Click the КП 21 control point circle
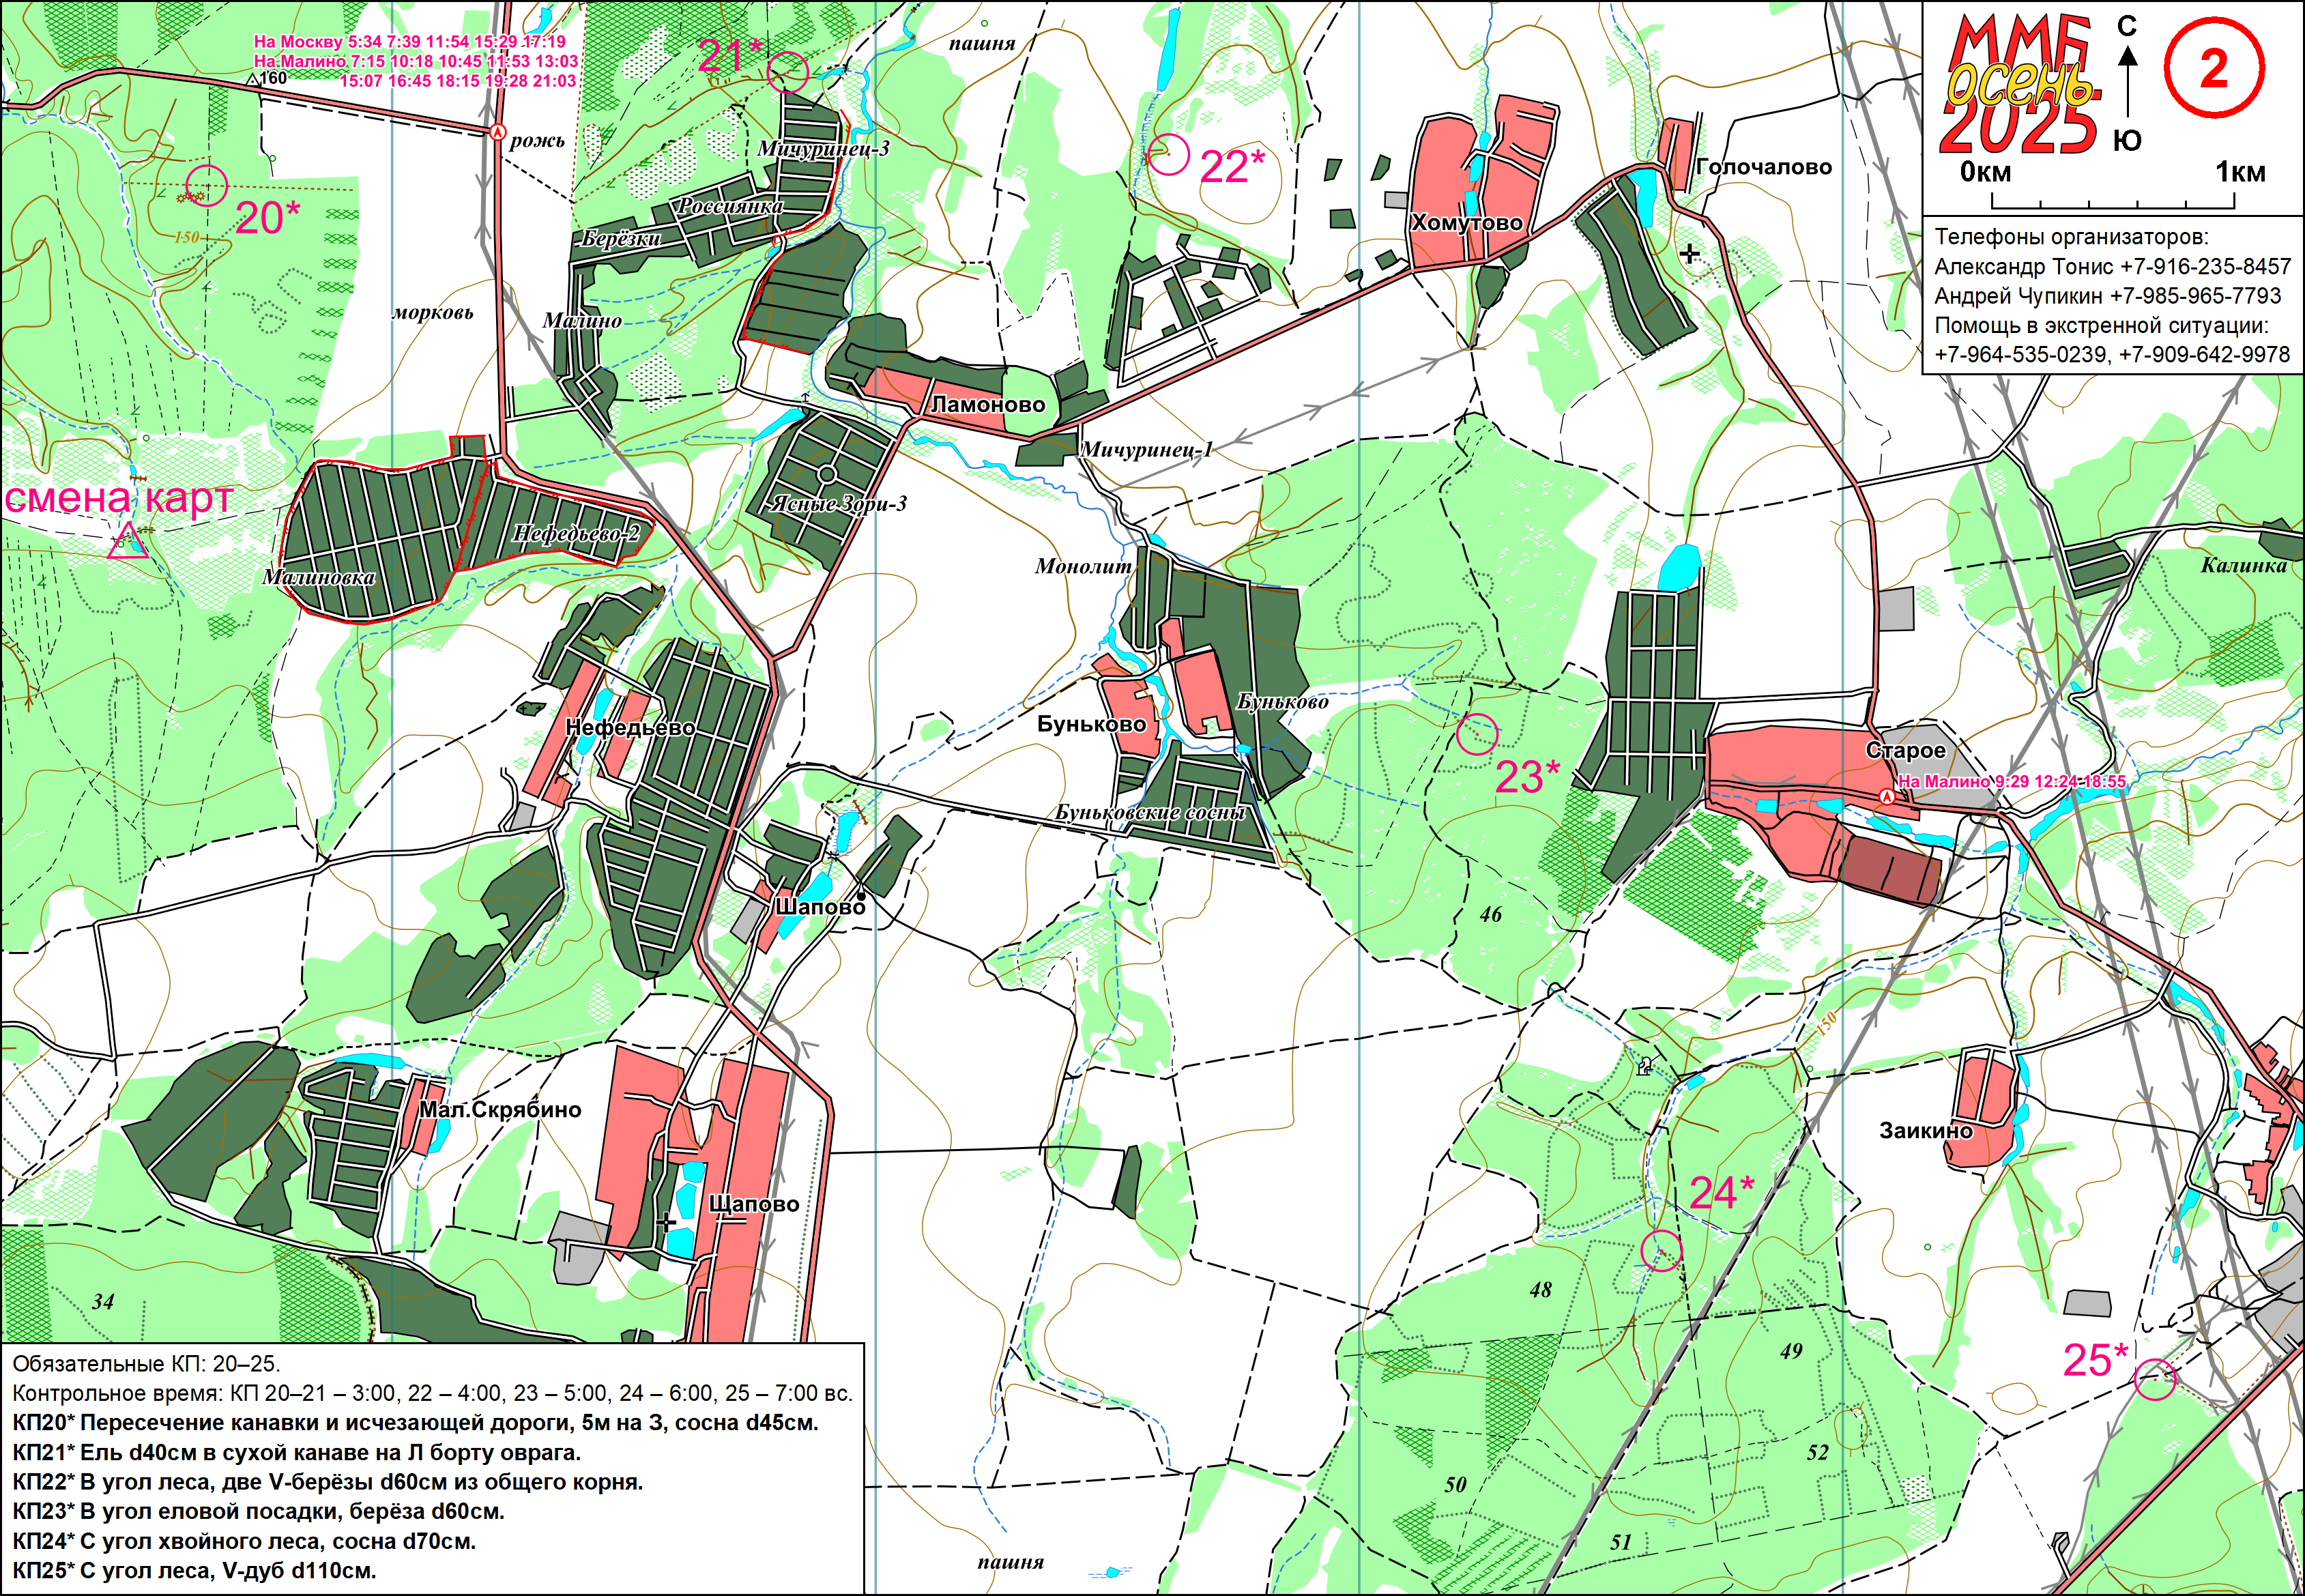This screenshot has height=1596, width=2305. click(788, 72)
